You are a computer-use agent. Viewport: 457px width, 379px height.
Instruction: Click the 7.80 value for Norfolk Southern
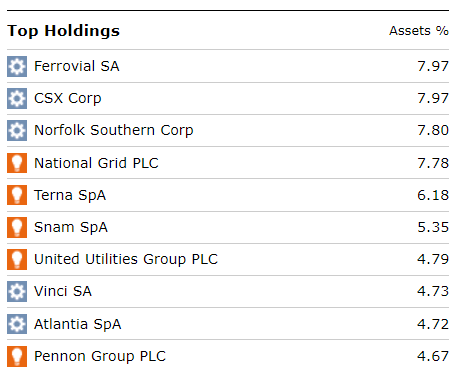(433, 130)
